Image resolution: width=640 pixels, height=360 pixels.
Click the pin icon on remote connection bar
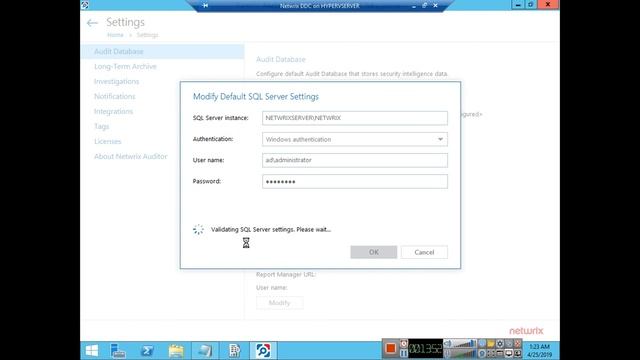(205, 6)
